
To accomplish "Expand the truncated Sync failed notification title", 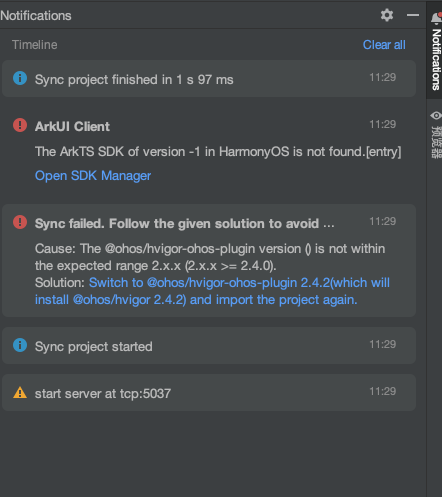I will [x=184, y=224].
